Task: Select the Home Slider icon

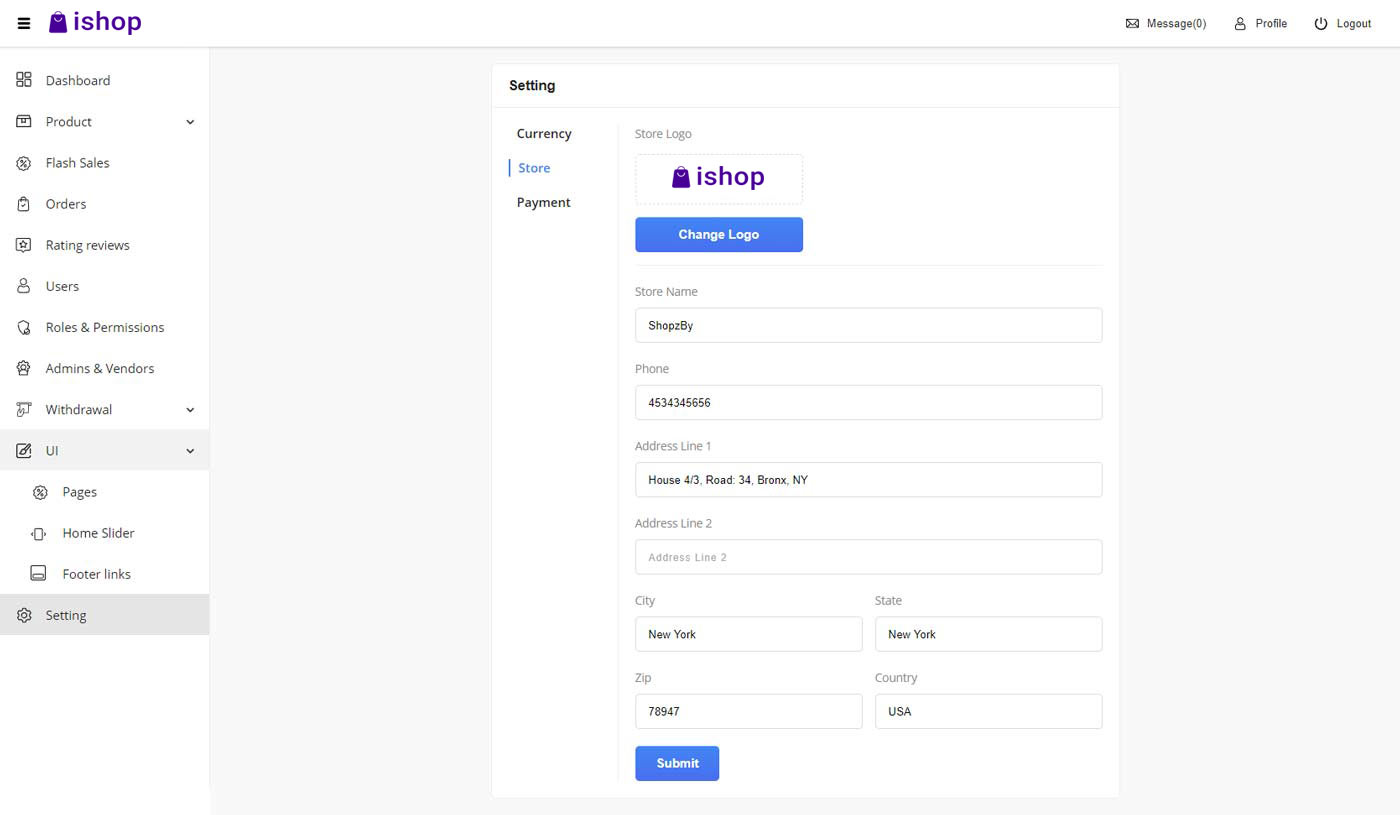Action: tap(40, 532)
